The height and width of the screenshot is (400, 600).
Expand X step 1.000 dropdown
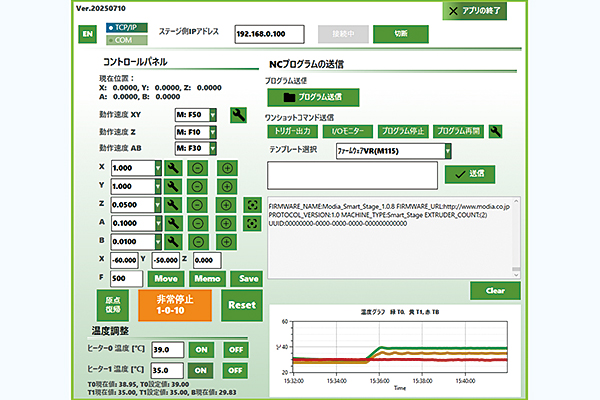pyautogui.click(x=158, y=168)
